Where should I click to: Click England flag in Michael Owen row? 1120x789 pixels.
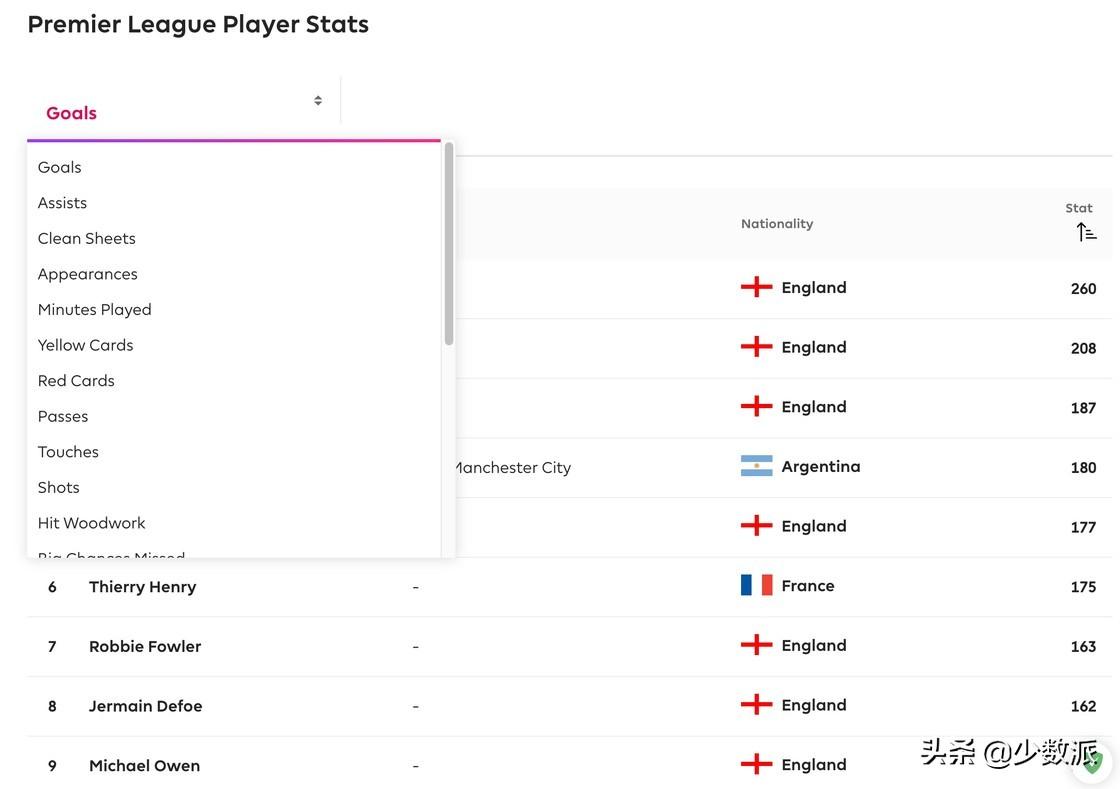click(x=756, y=764)
